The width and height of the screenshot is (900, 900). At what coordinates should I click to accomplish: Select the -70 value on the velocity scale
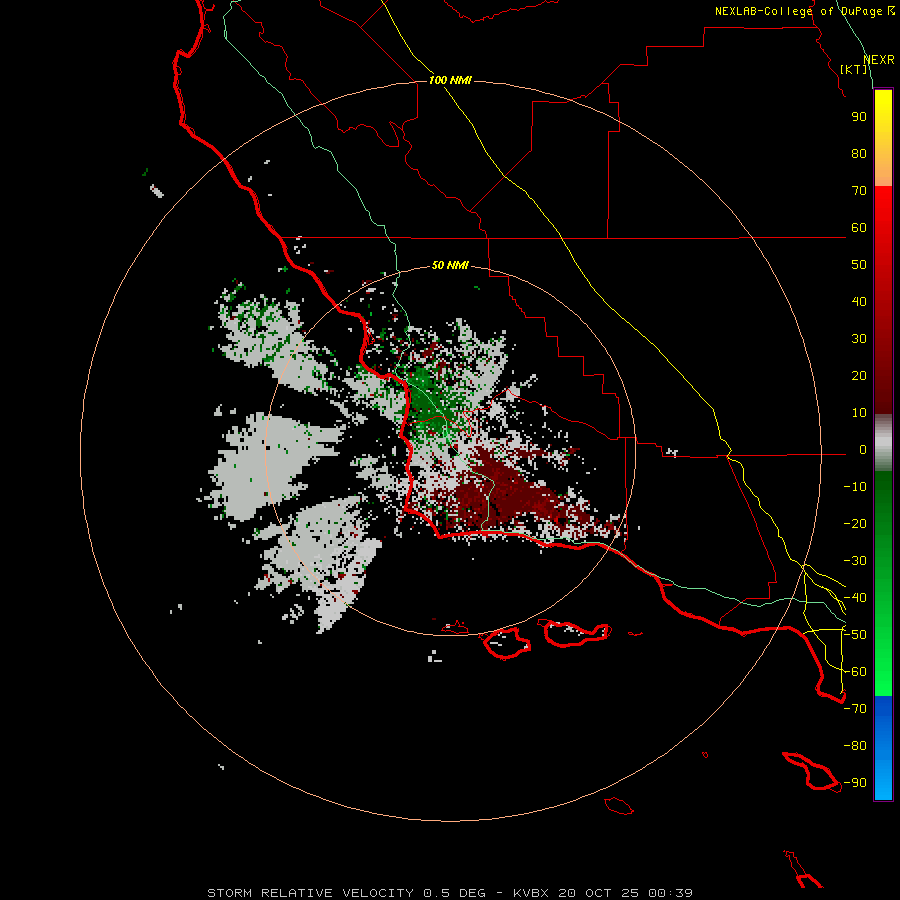tap(855, 709)
